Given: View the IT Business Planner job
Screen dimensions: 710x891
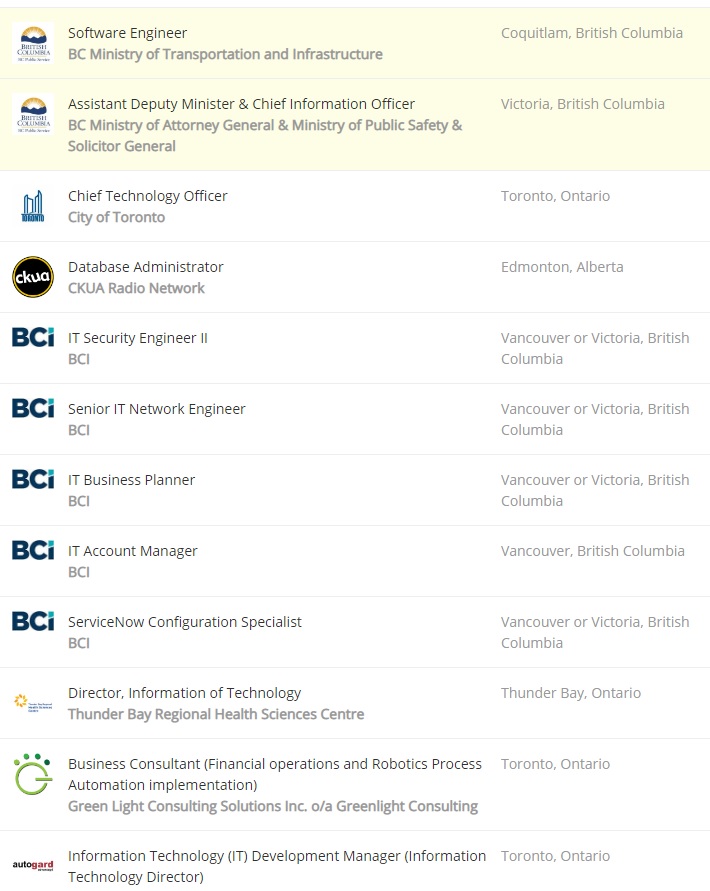Looking at the screenshot, I should [x=131, y=480].
